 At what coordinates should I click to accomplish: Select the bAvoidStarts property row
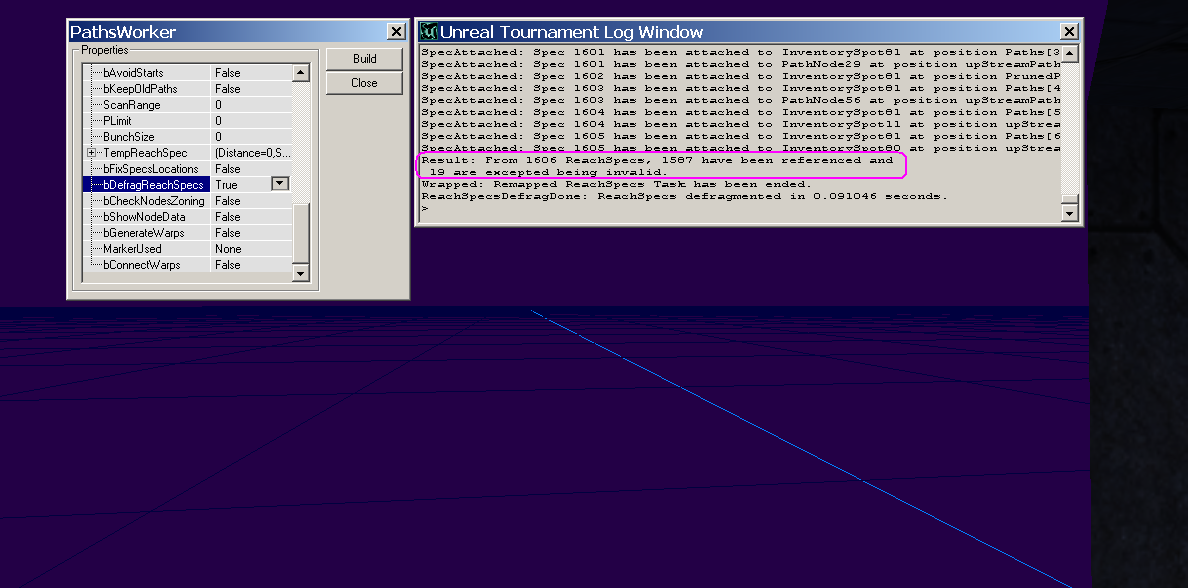click(x=188, y=73)
